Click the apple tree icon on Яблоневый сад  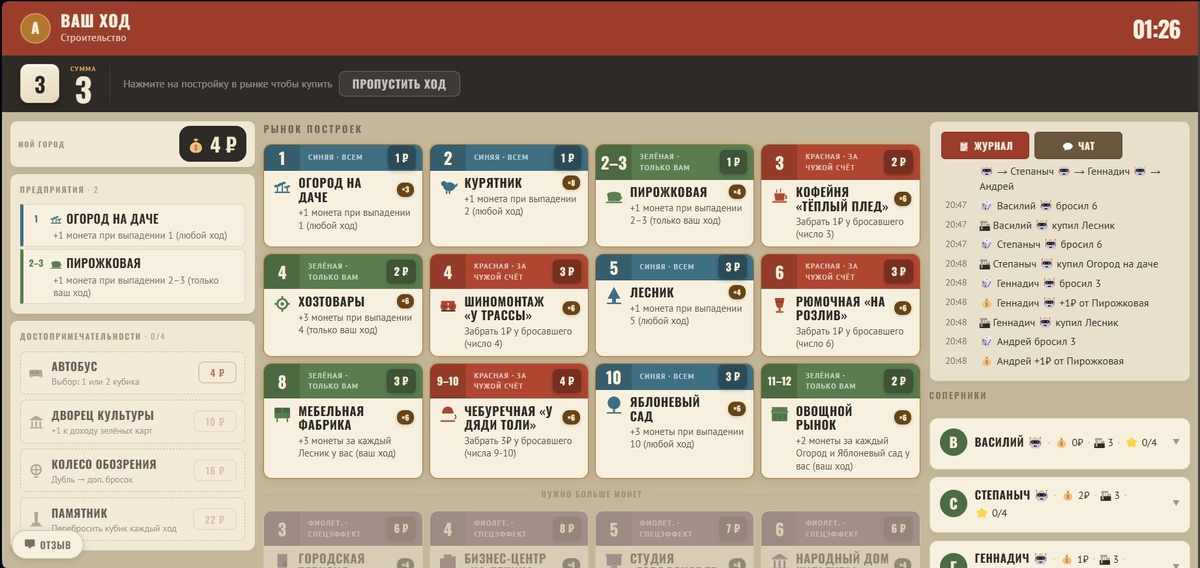pos(613,405)
